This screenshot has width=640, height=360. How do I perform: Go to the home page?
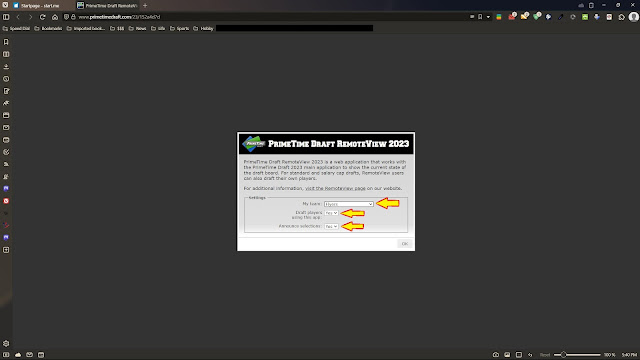[x=55, y=17]
